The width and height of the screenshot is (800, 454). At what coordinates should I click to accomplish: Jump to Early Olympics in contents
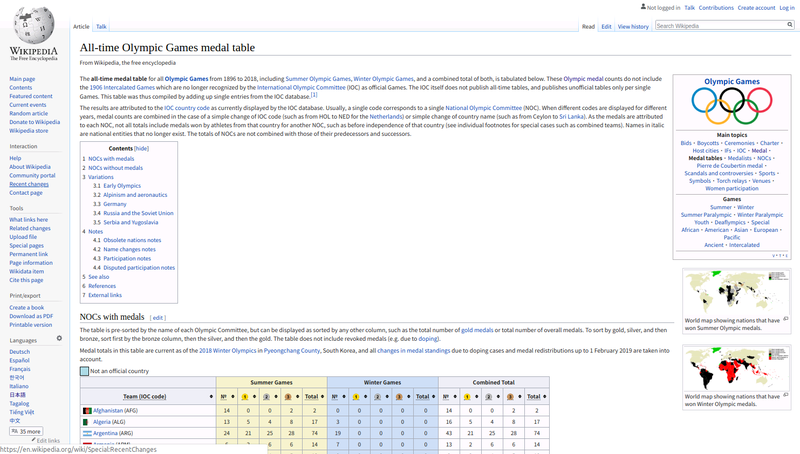122,186
